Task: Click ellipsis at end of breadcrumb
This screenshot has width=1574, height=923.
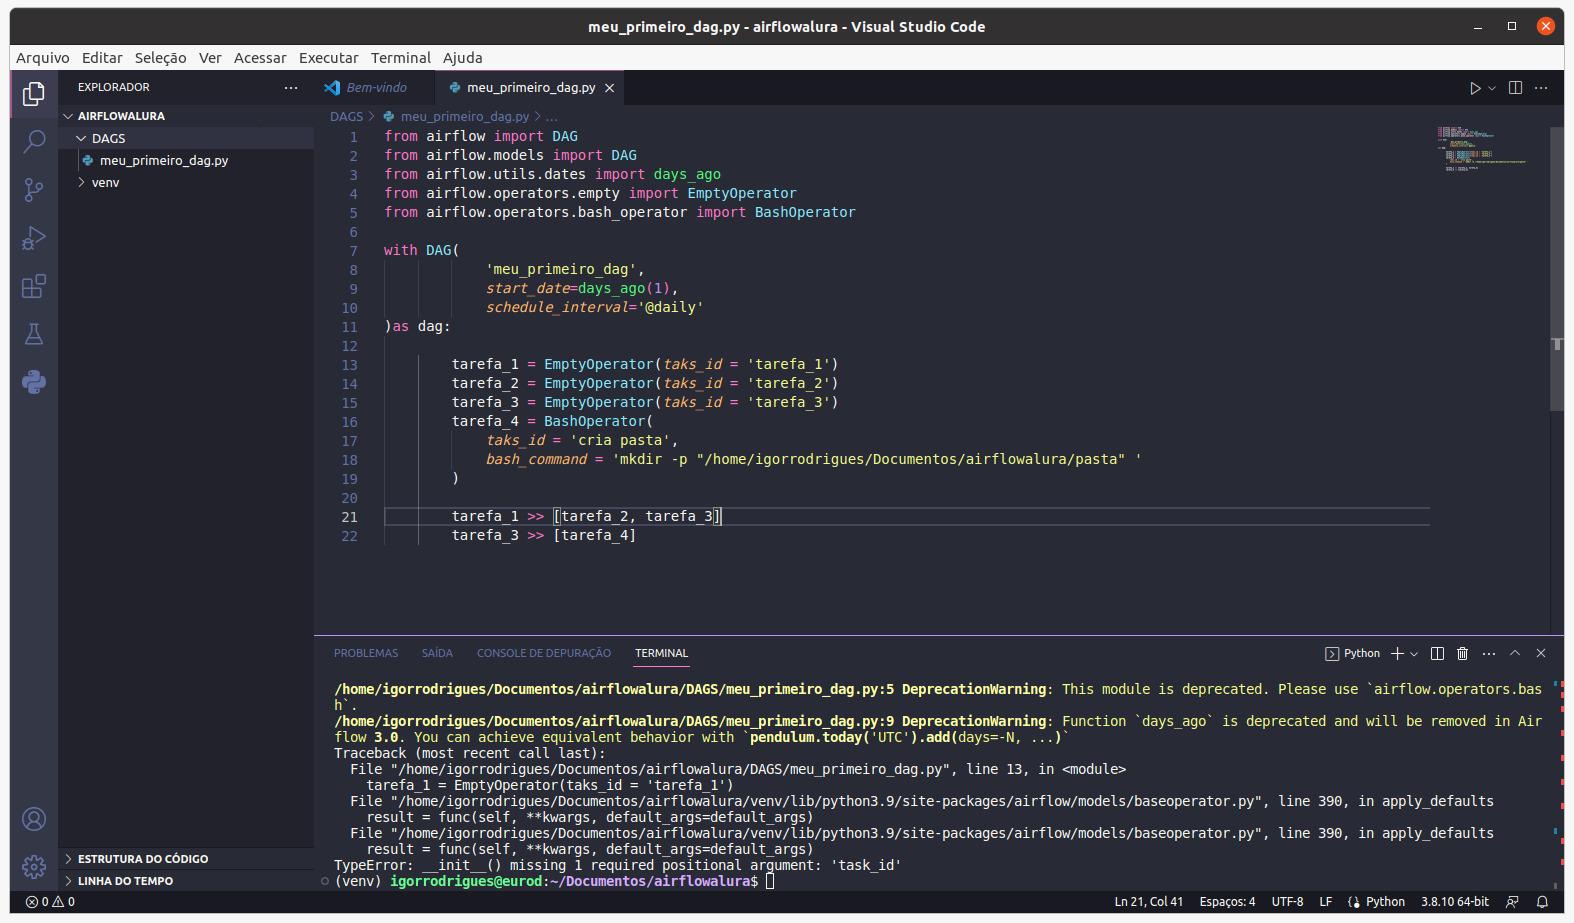Action: (552, 117)
